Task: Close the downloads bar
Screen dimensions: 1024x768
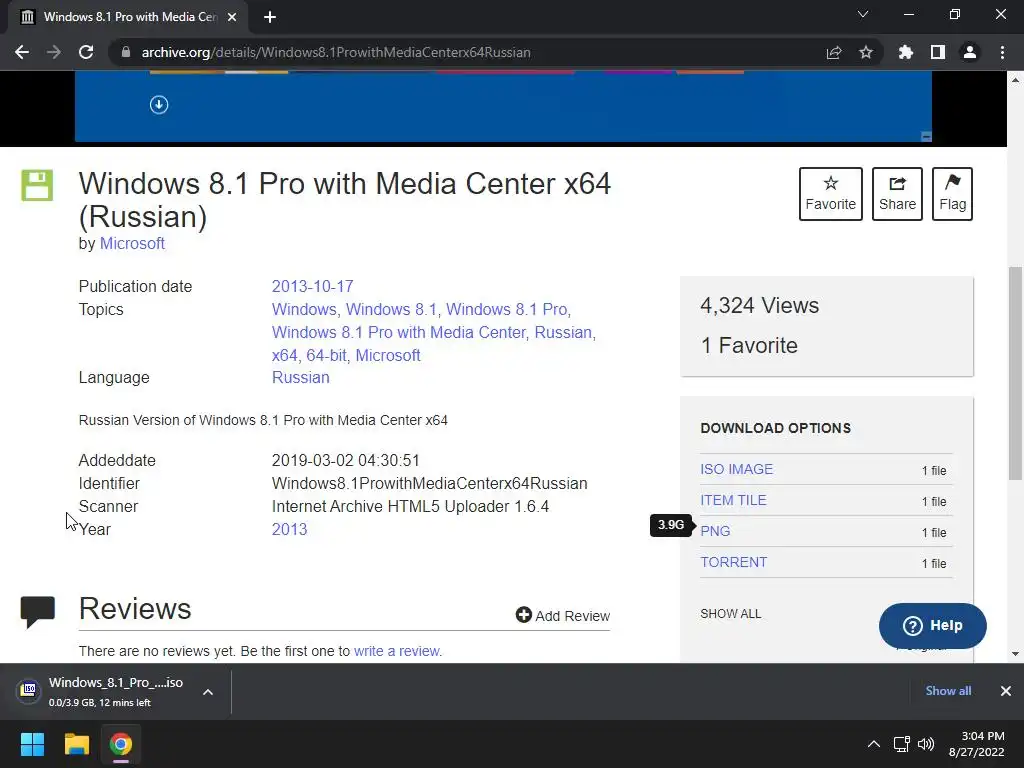Action: (1006, 691)
